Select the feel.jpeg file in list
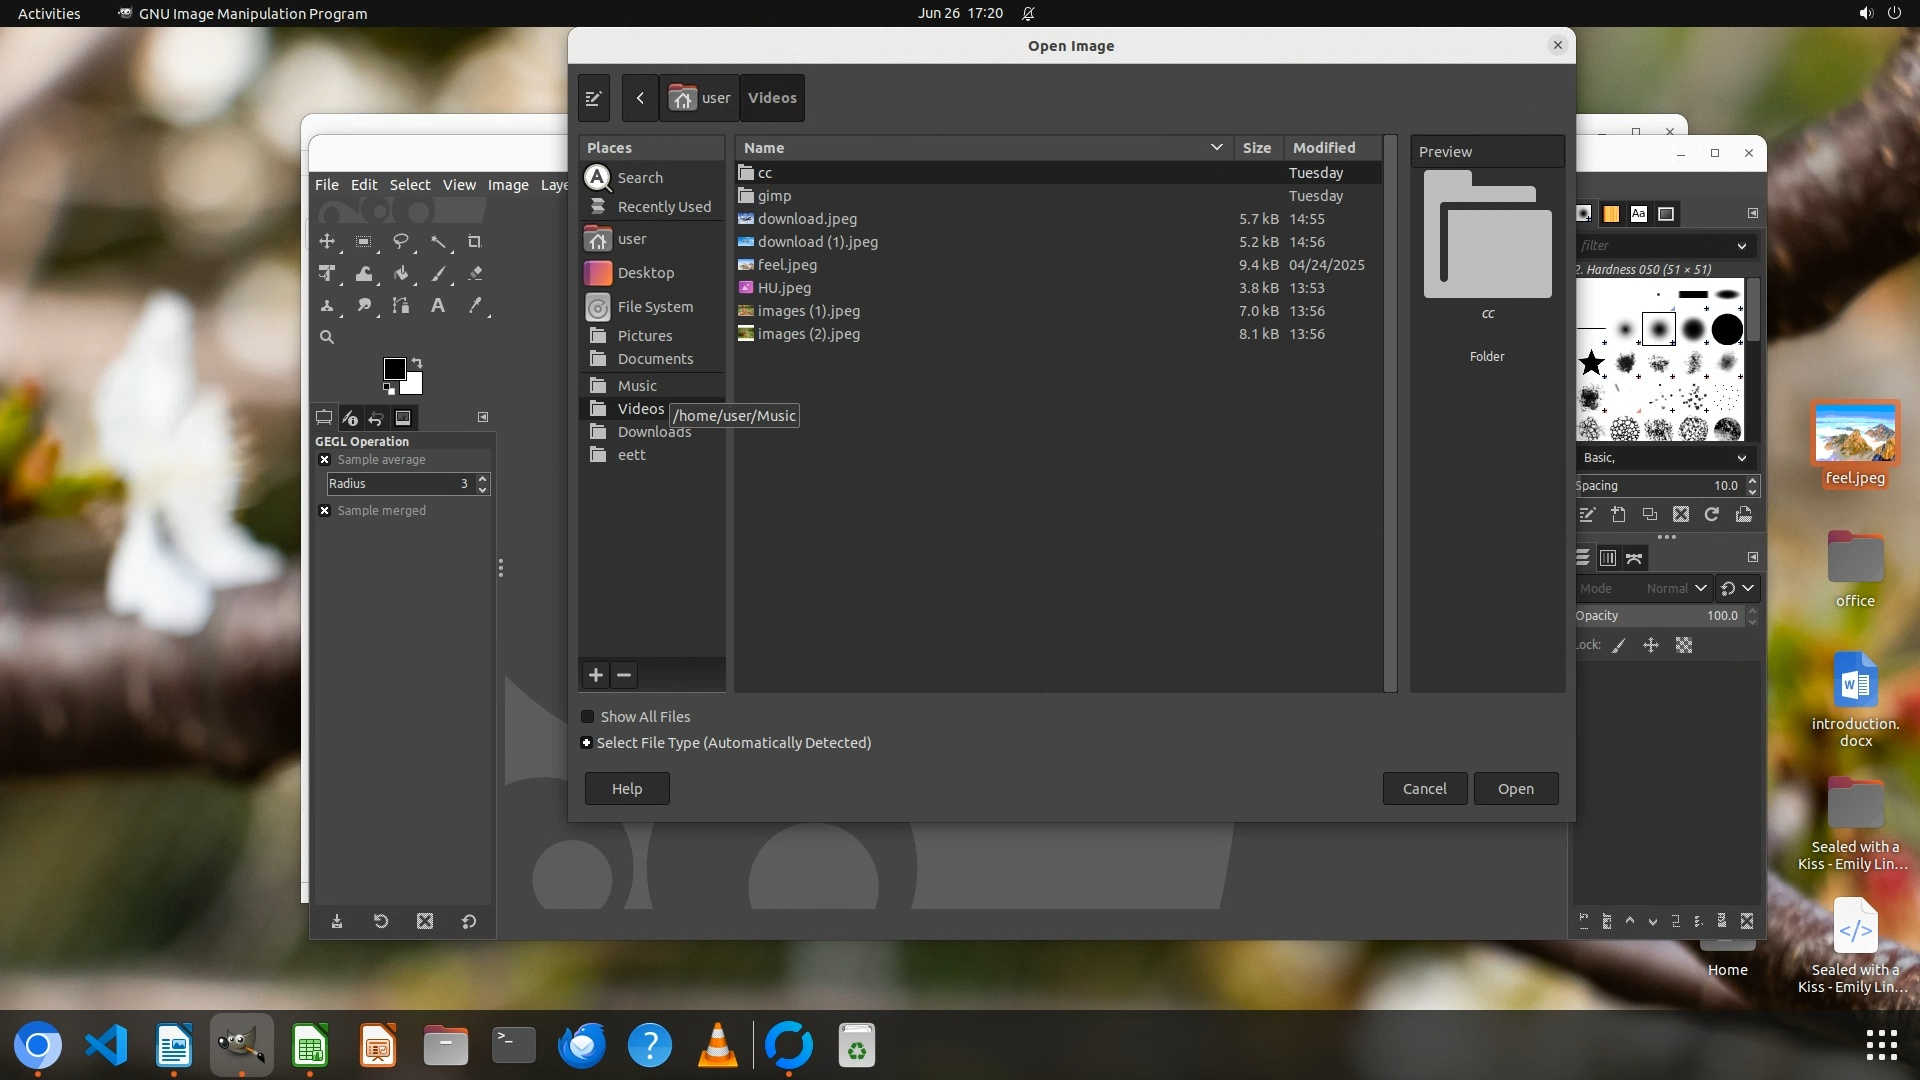1920x1080 pixels. 787,265
